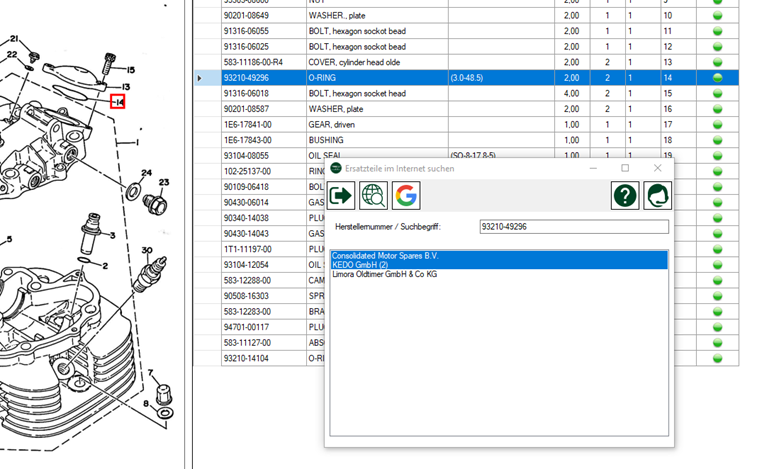Select Consolidated Motor Spares B.V. entry
The image size is (757, 469).
(385, 256)
